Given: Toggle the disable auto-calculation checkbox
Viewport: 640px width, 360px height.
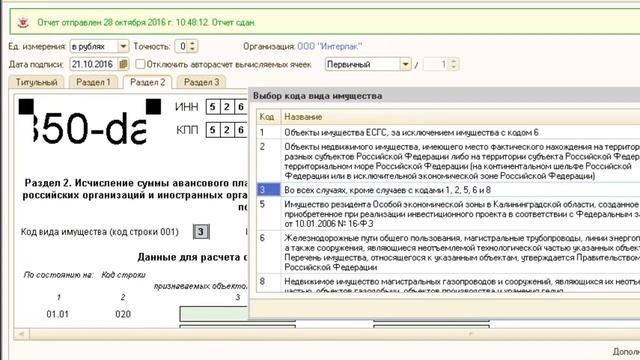Looking at the screenshot, I should click(140, 64).
